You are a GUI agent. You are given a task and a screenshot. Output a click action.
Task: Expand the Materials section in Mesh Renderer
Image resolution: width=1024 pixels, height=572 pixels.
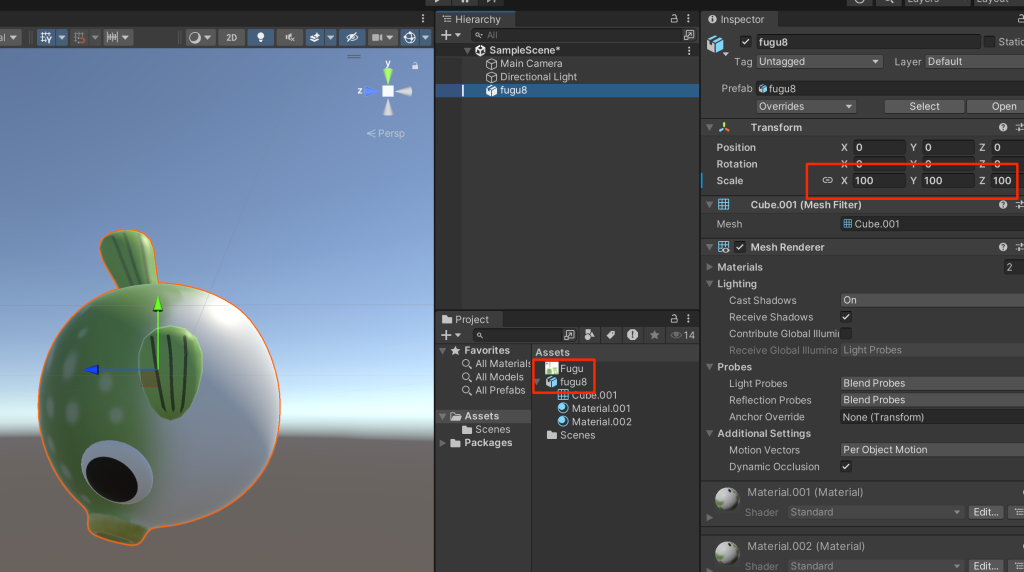point(710,267)
